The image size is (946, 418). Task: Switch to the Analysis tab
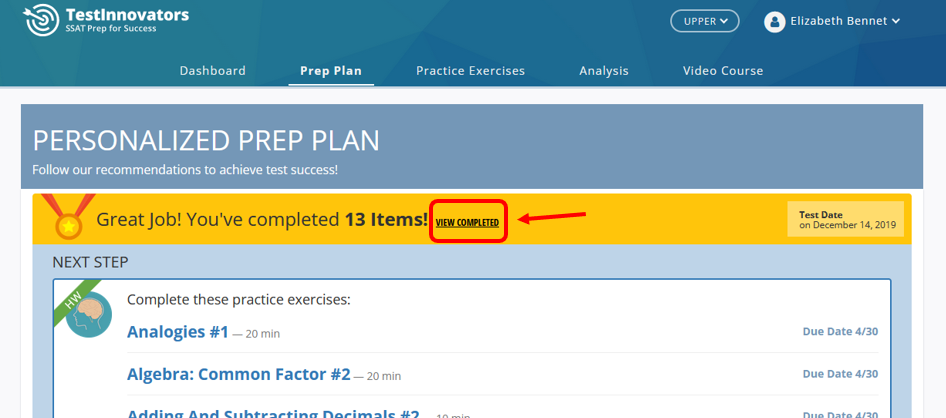click(x=604, y=71)
